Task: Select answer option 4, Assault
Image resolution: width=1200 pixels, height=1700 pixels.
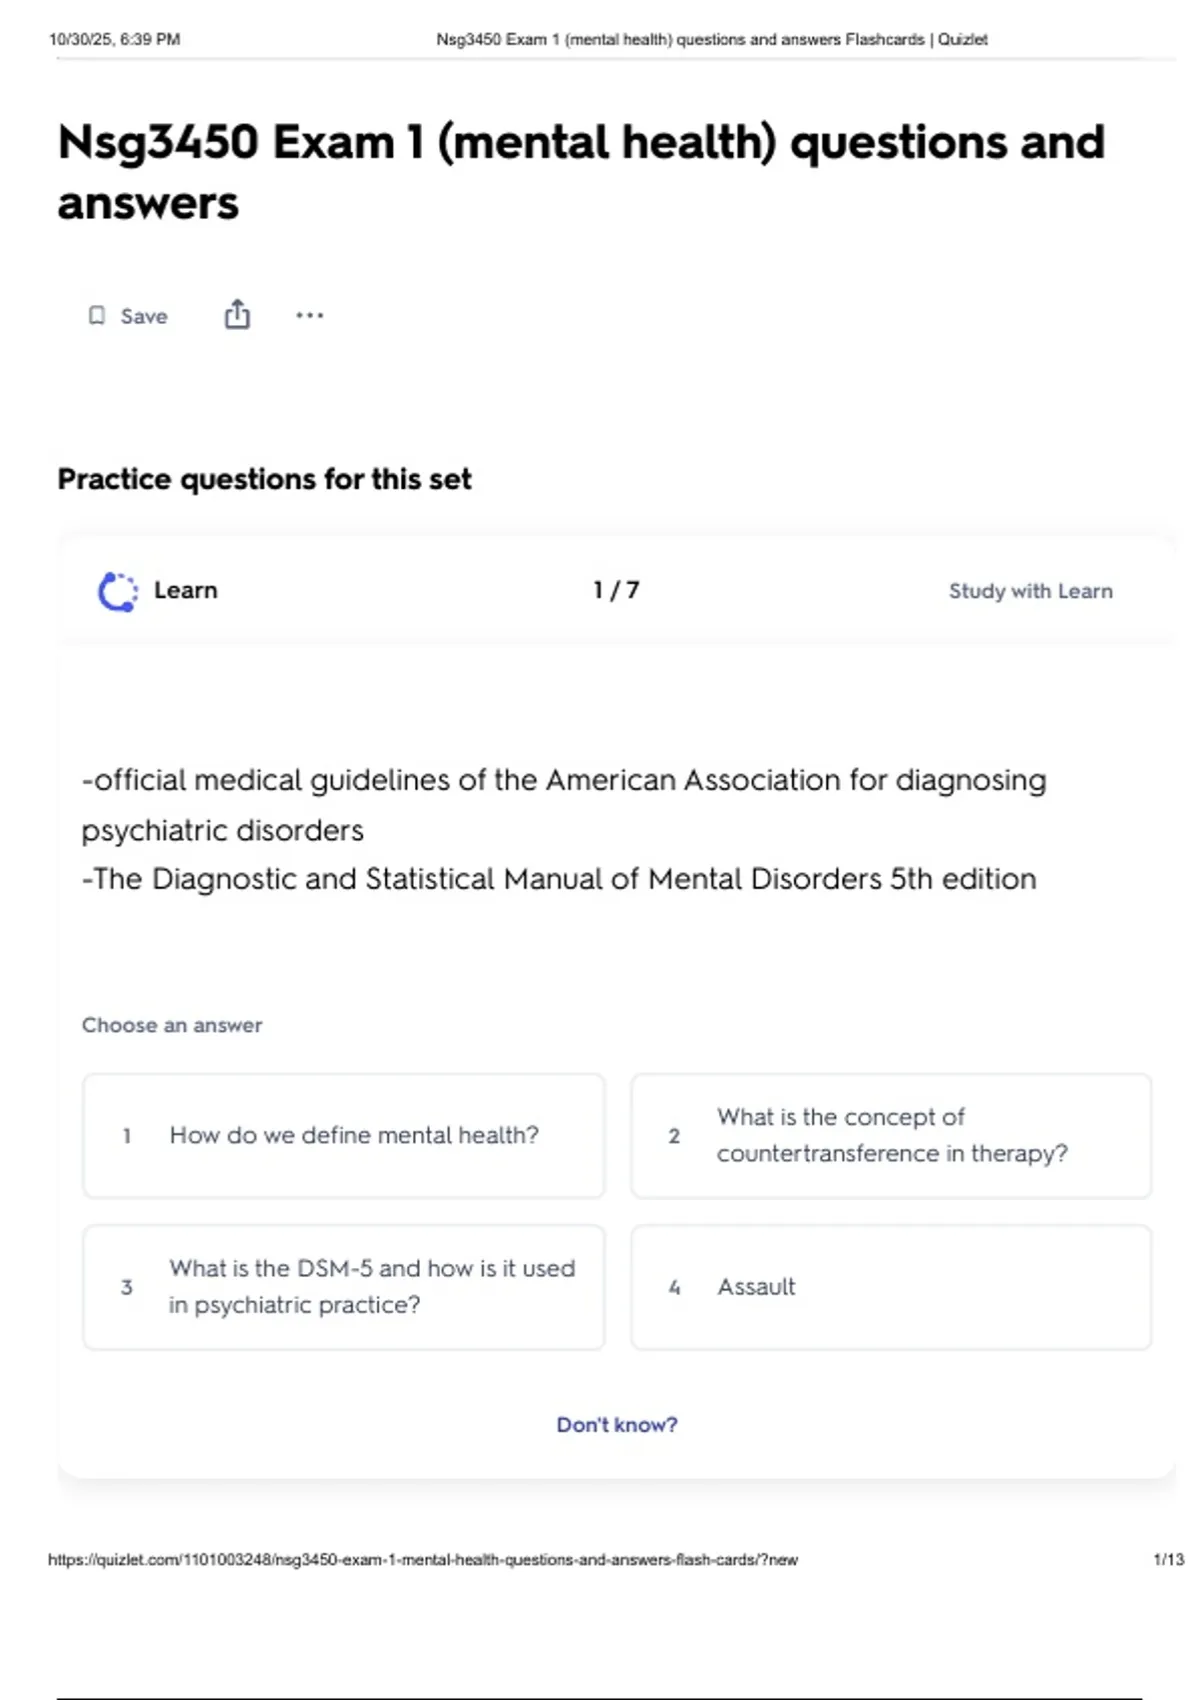Action: tap(891, 1287)
